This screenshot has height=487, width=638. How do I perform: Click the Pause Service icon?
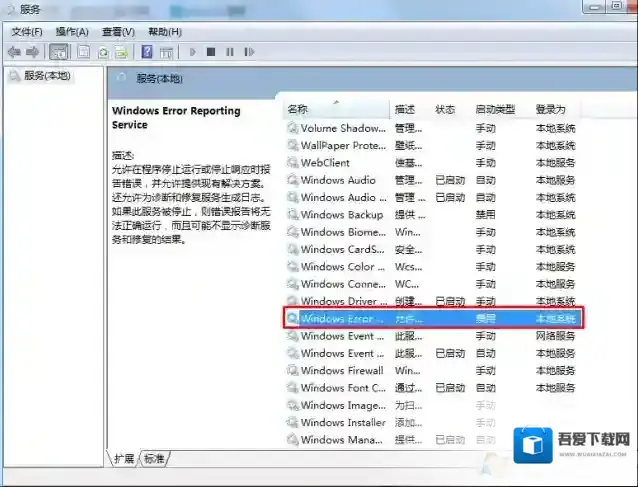230,52
